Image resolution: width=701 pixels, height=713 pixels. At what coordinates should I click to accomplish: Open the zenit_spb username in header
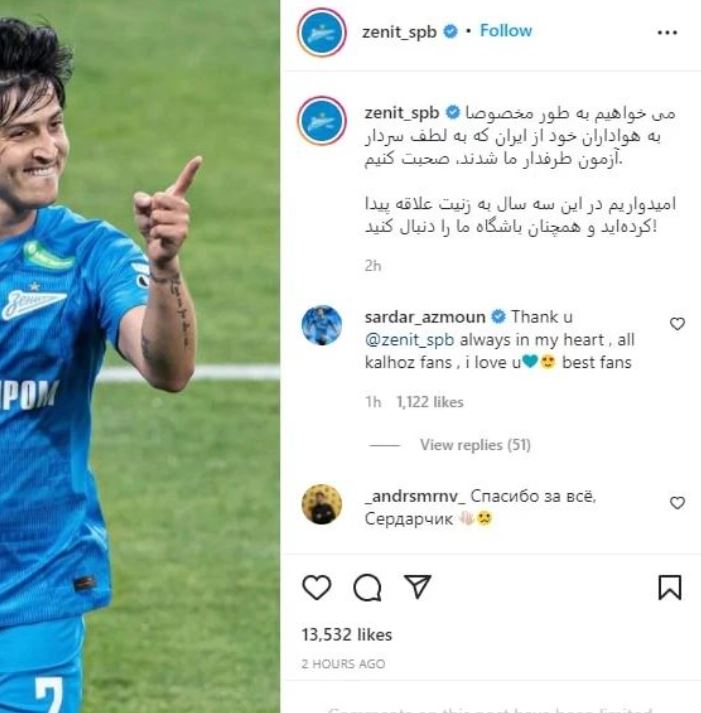coord(399,32)
